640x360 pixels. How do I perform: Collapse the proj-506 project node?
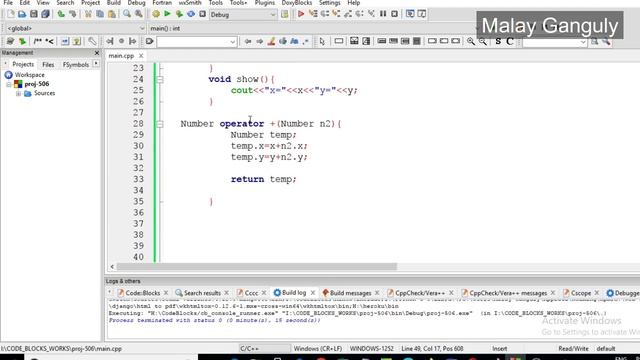coord(9,84)
